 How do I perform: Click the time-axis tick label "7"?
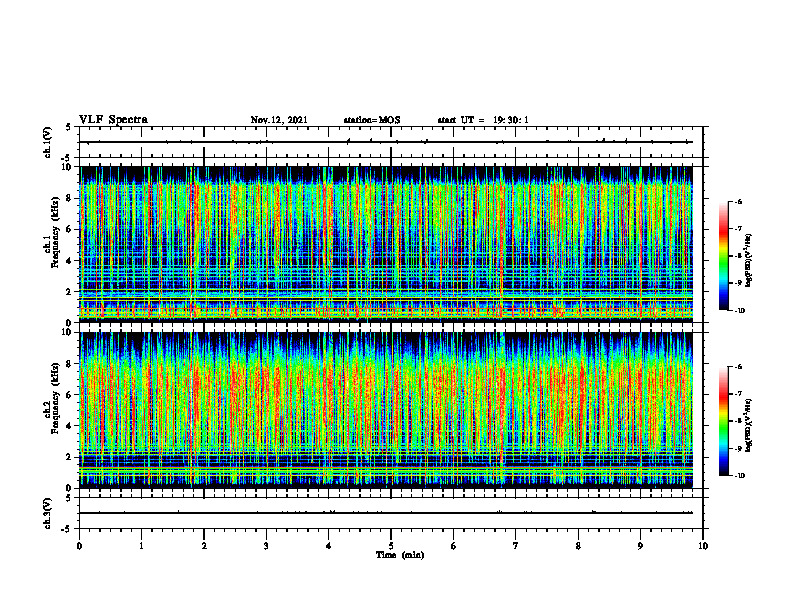[x=516, y=546]
